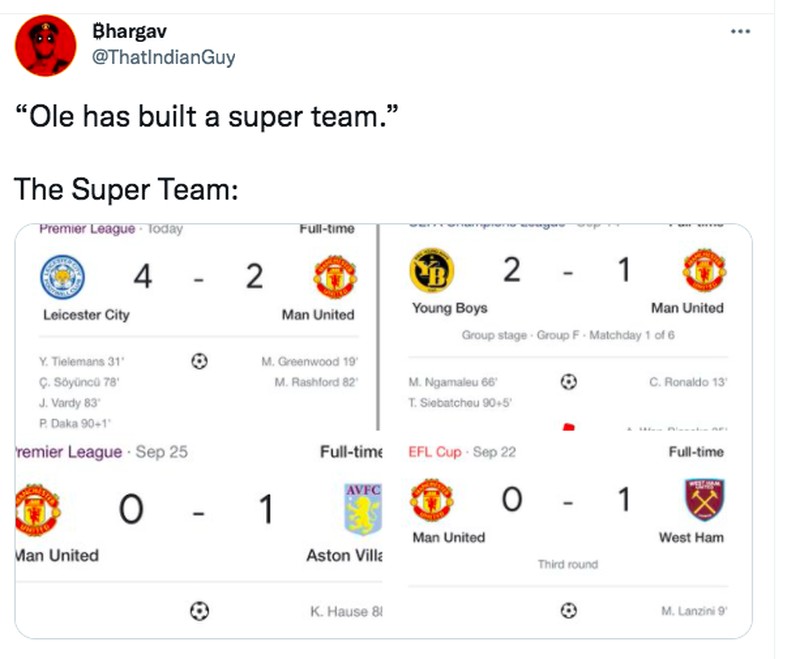Click the goal ball icon beside M. Ngamaleu
Viewport: 800px width, 659px height.
pos(567,381)
